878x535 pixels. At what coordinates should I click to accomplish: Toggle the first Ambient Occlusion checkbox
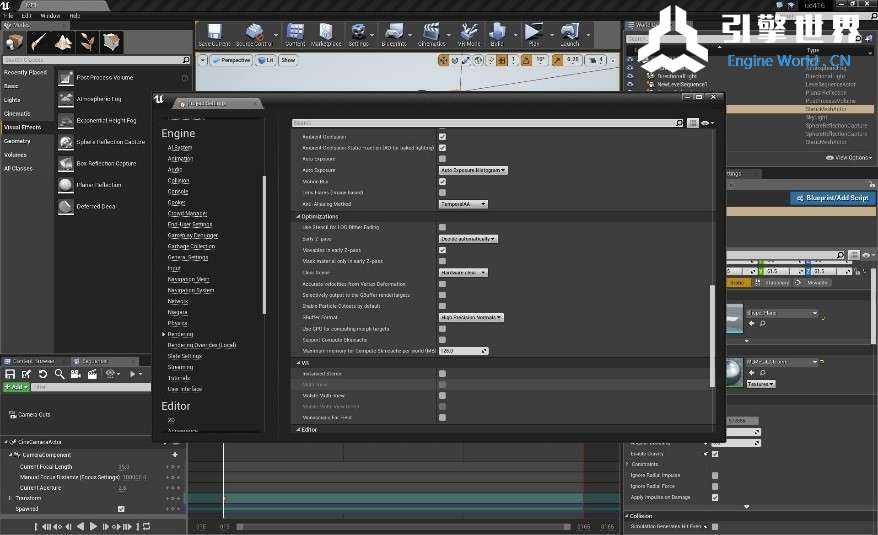(442, 137)
